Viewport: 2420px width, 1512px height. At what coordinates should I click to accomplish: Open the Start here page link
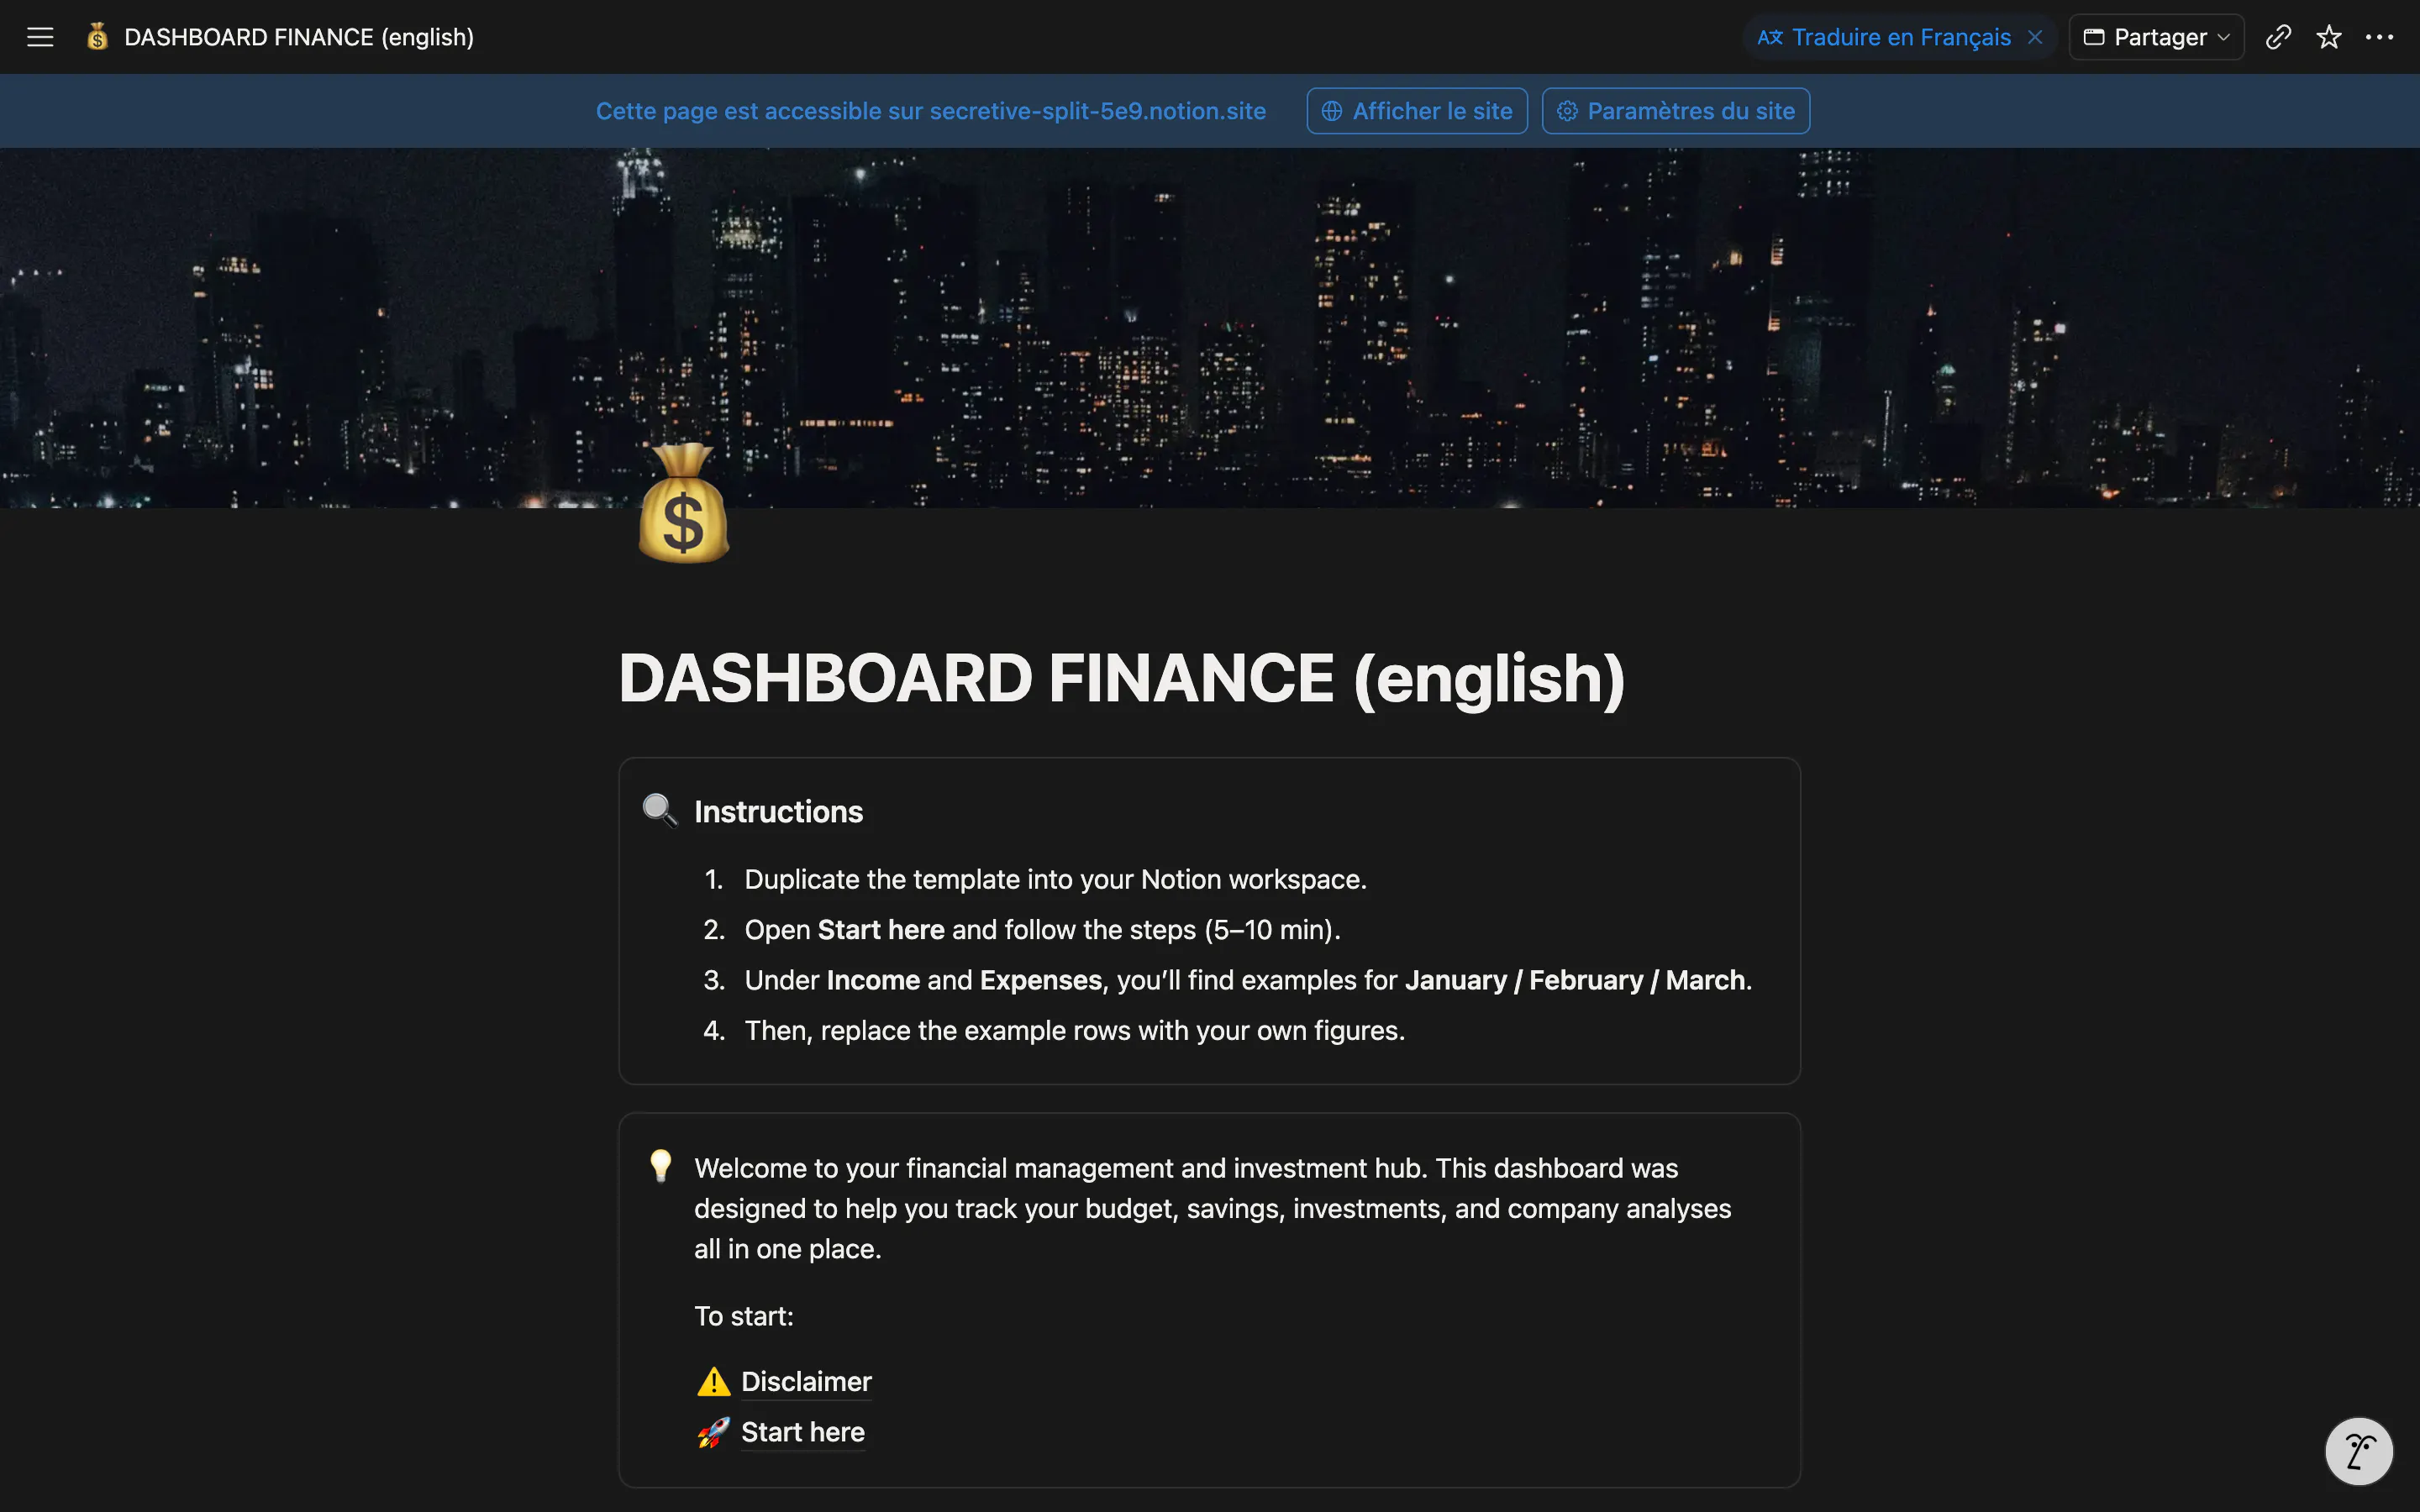pos(803,1432)
